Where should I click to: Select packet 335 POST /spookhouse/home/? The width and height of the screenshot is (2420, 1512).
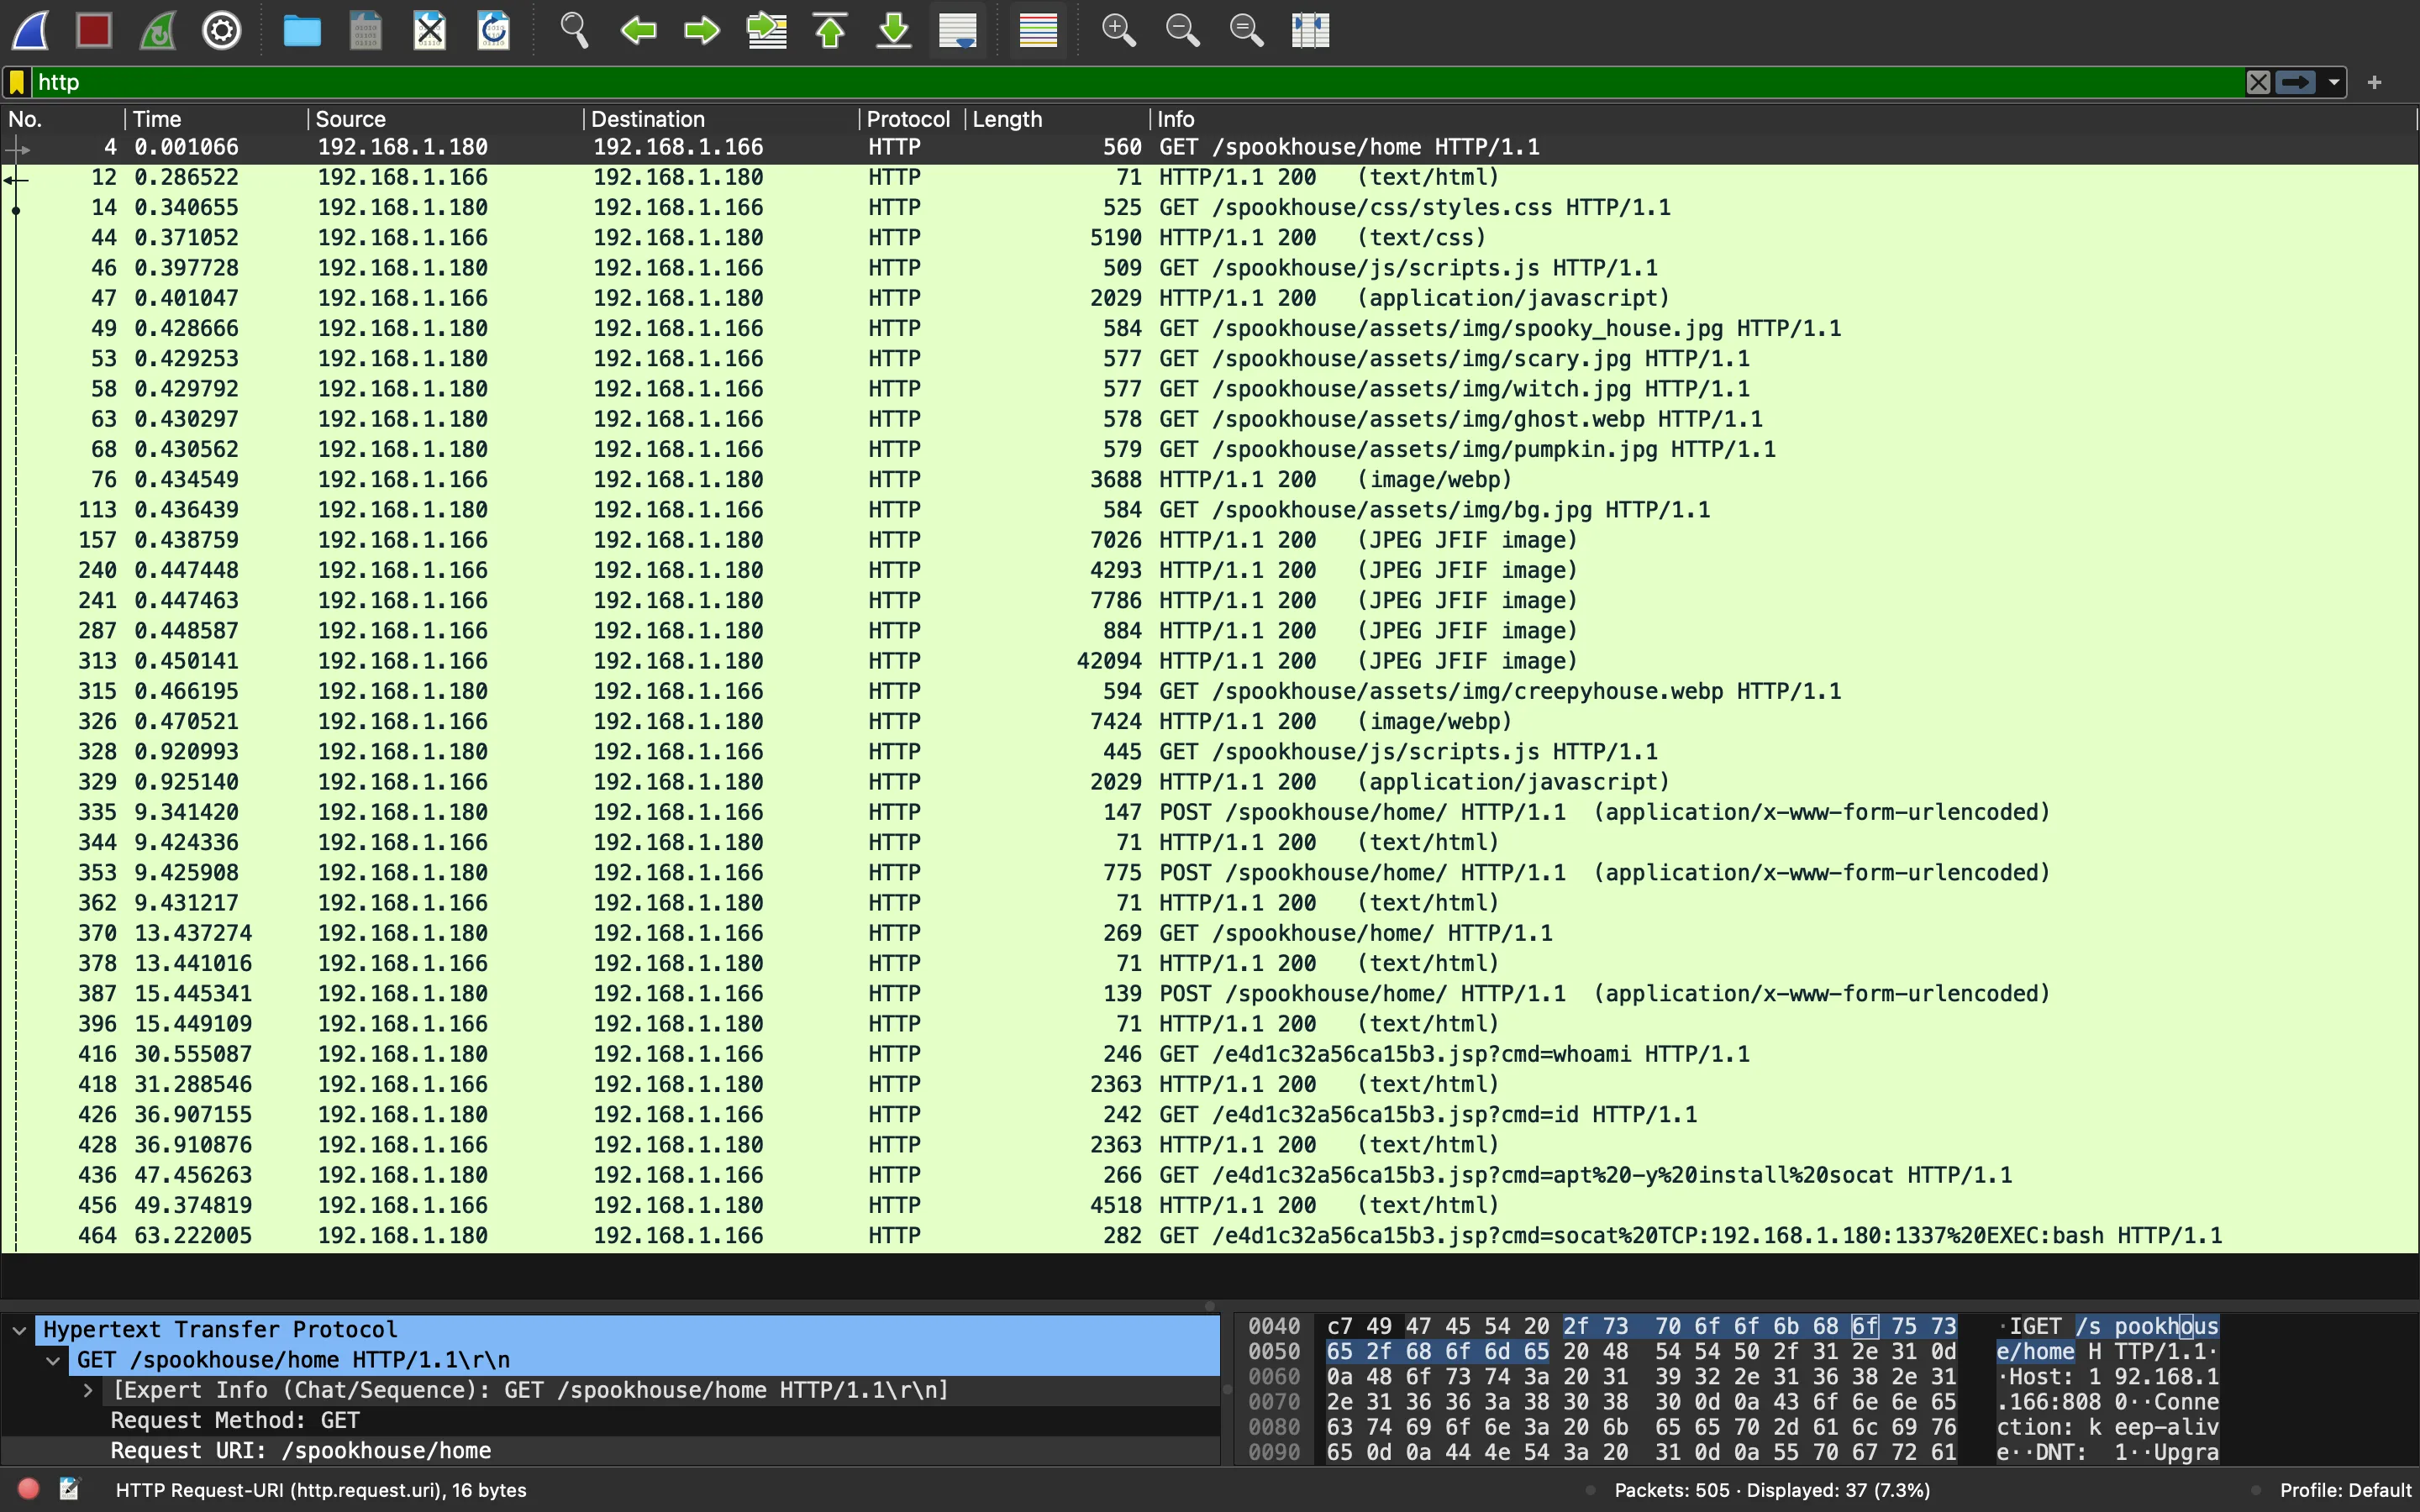coord(1209,812)
